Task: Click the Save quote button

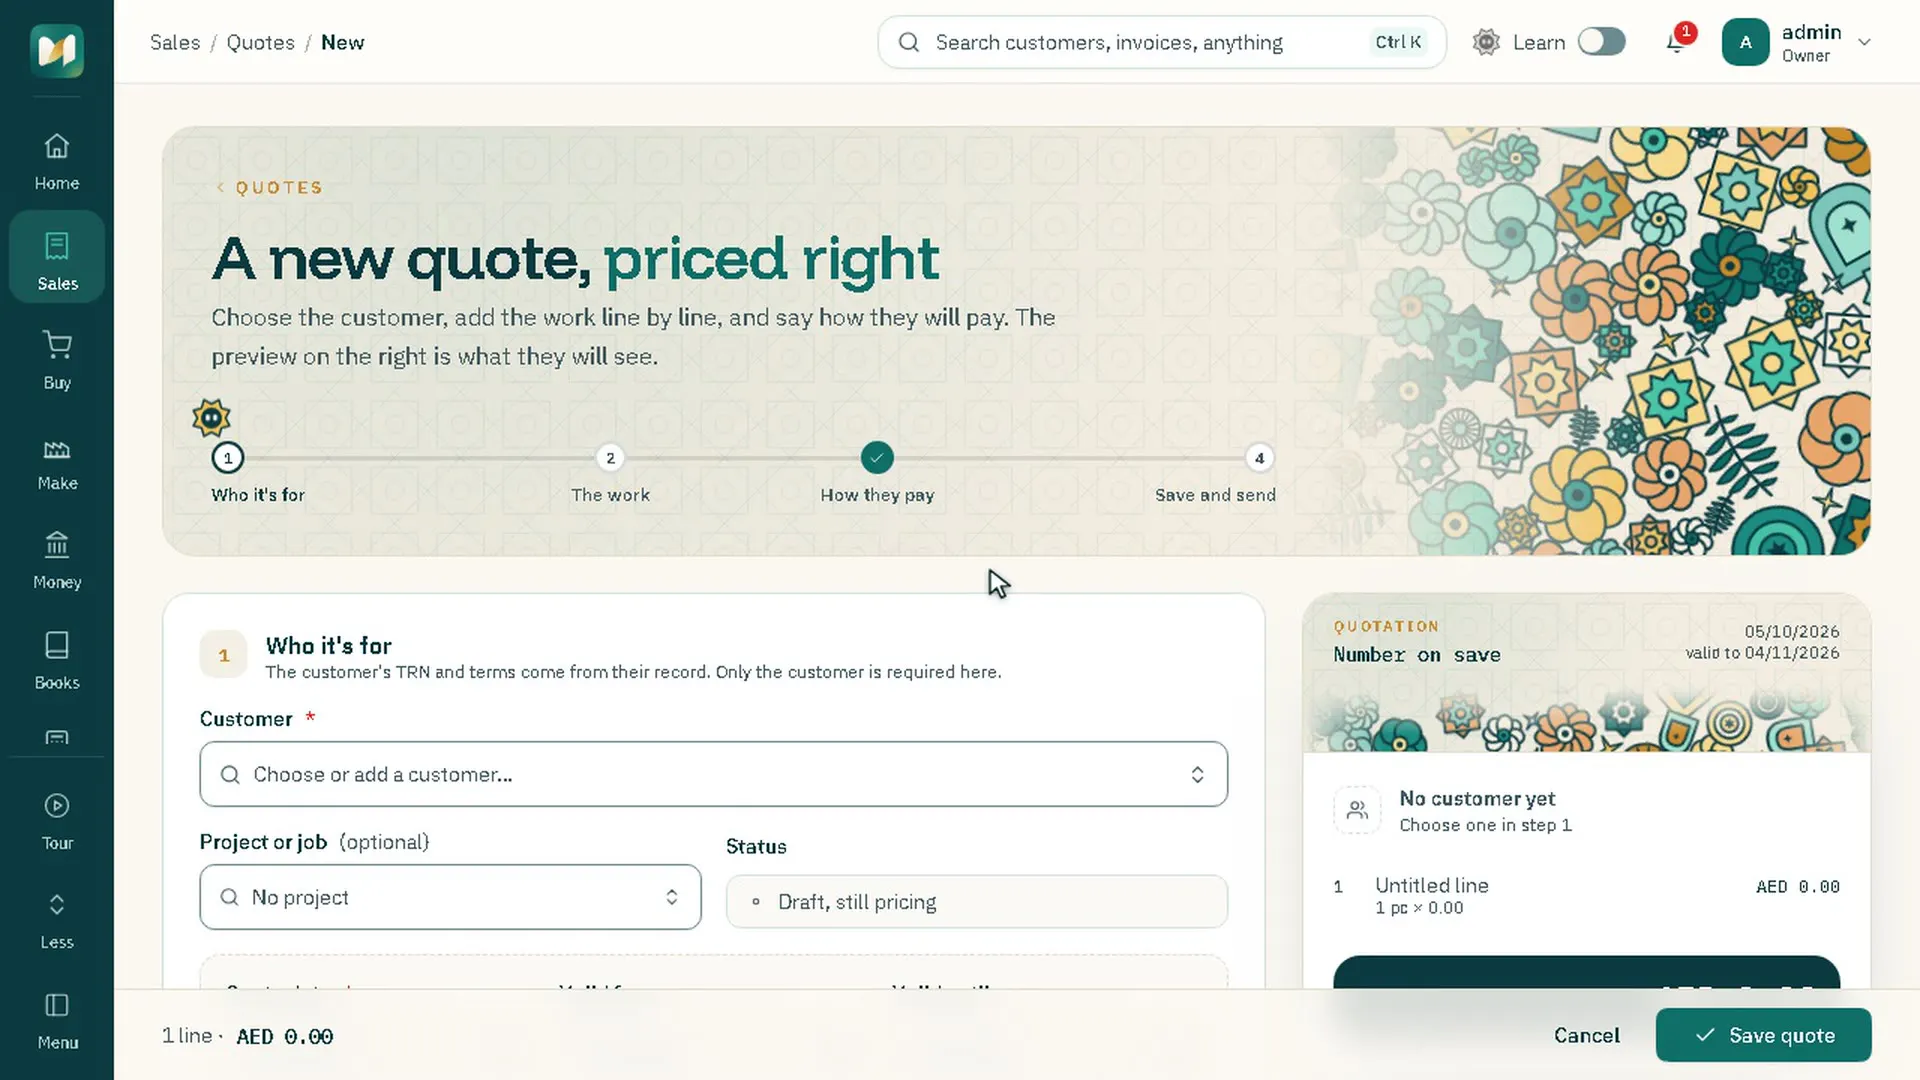Action: coord(1763,1035)
